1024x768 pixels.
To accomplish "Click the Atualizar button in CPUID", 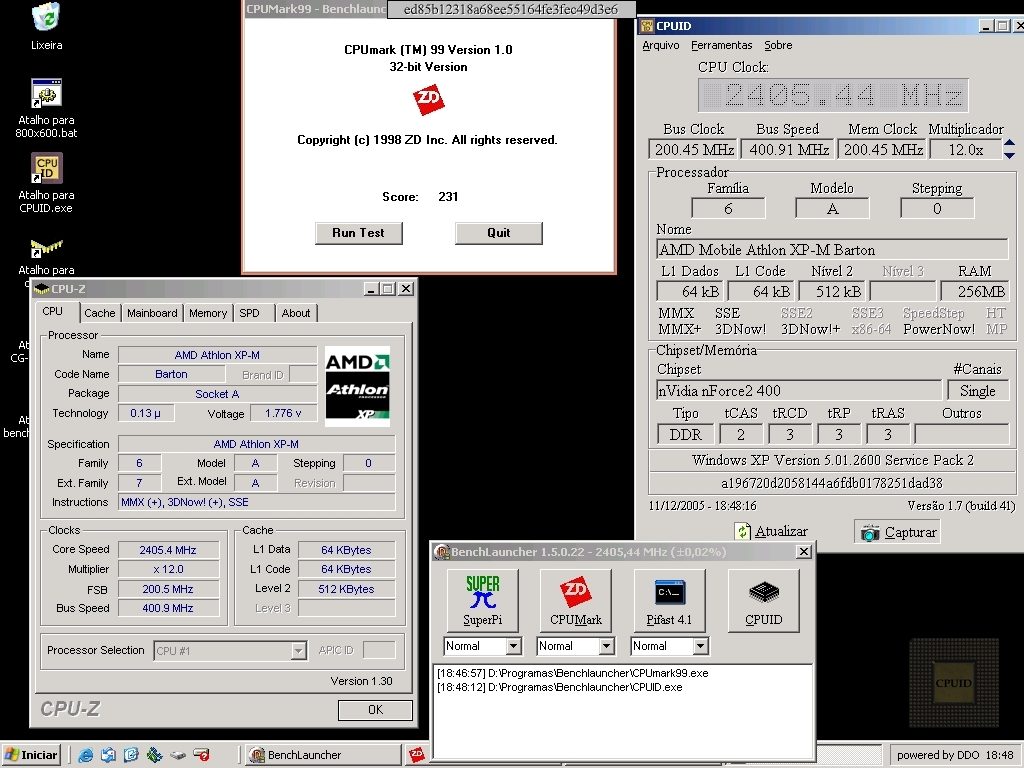I will point(771,532).
